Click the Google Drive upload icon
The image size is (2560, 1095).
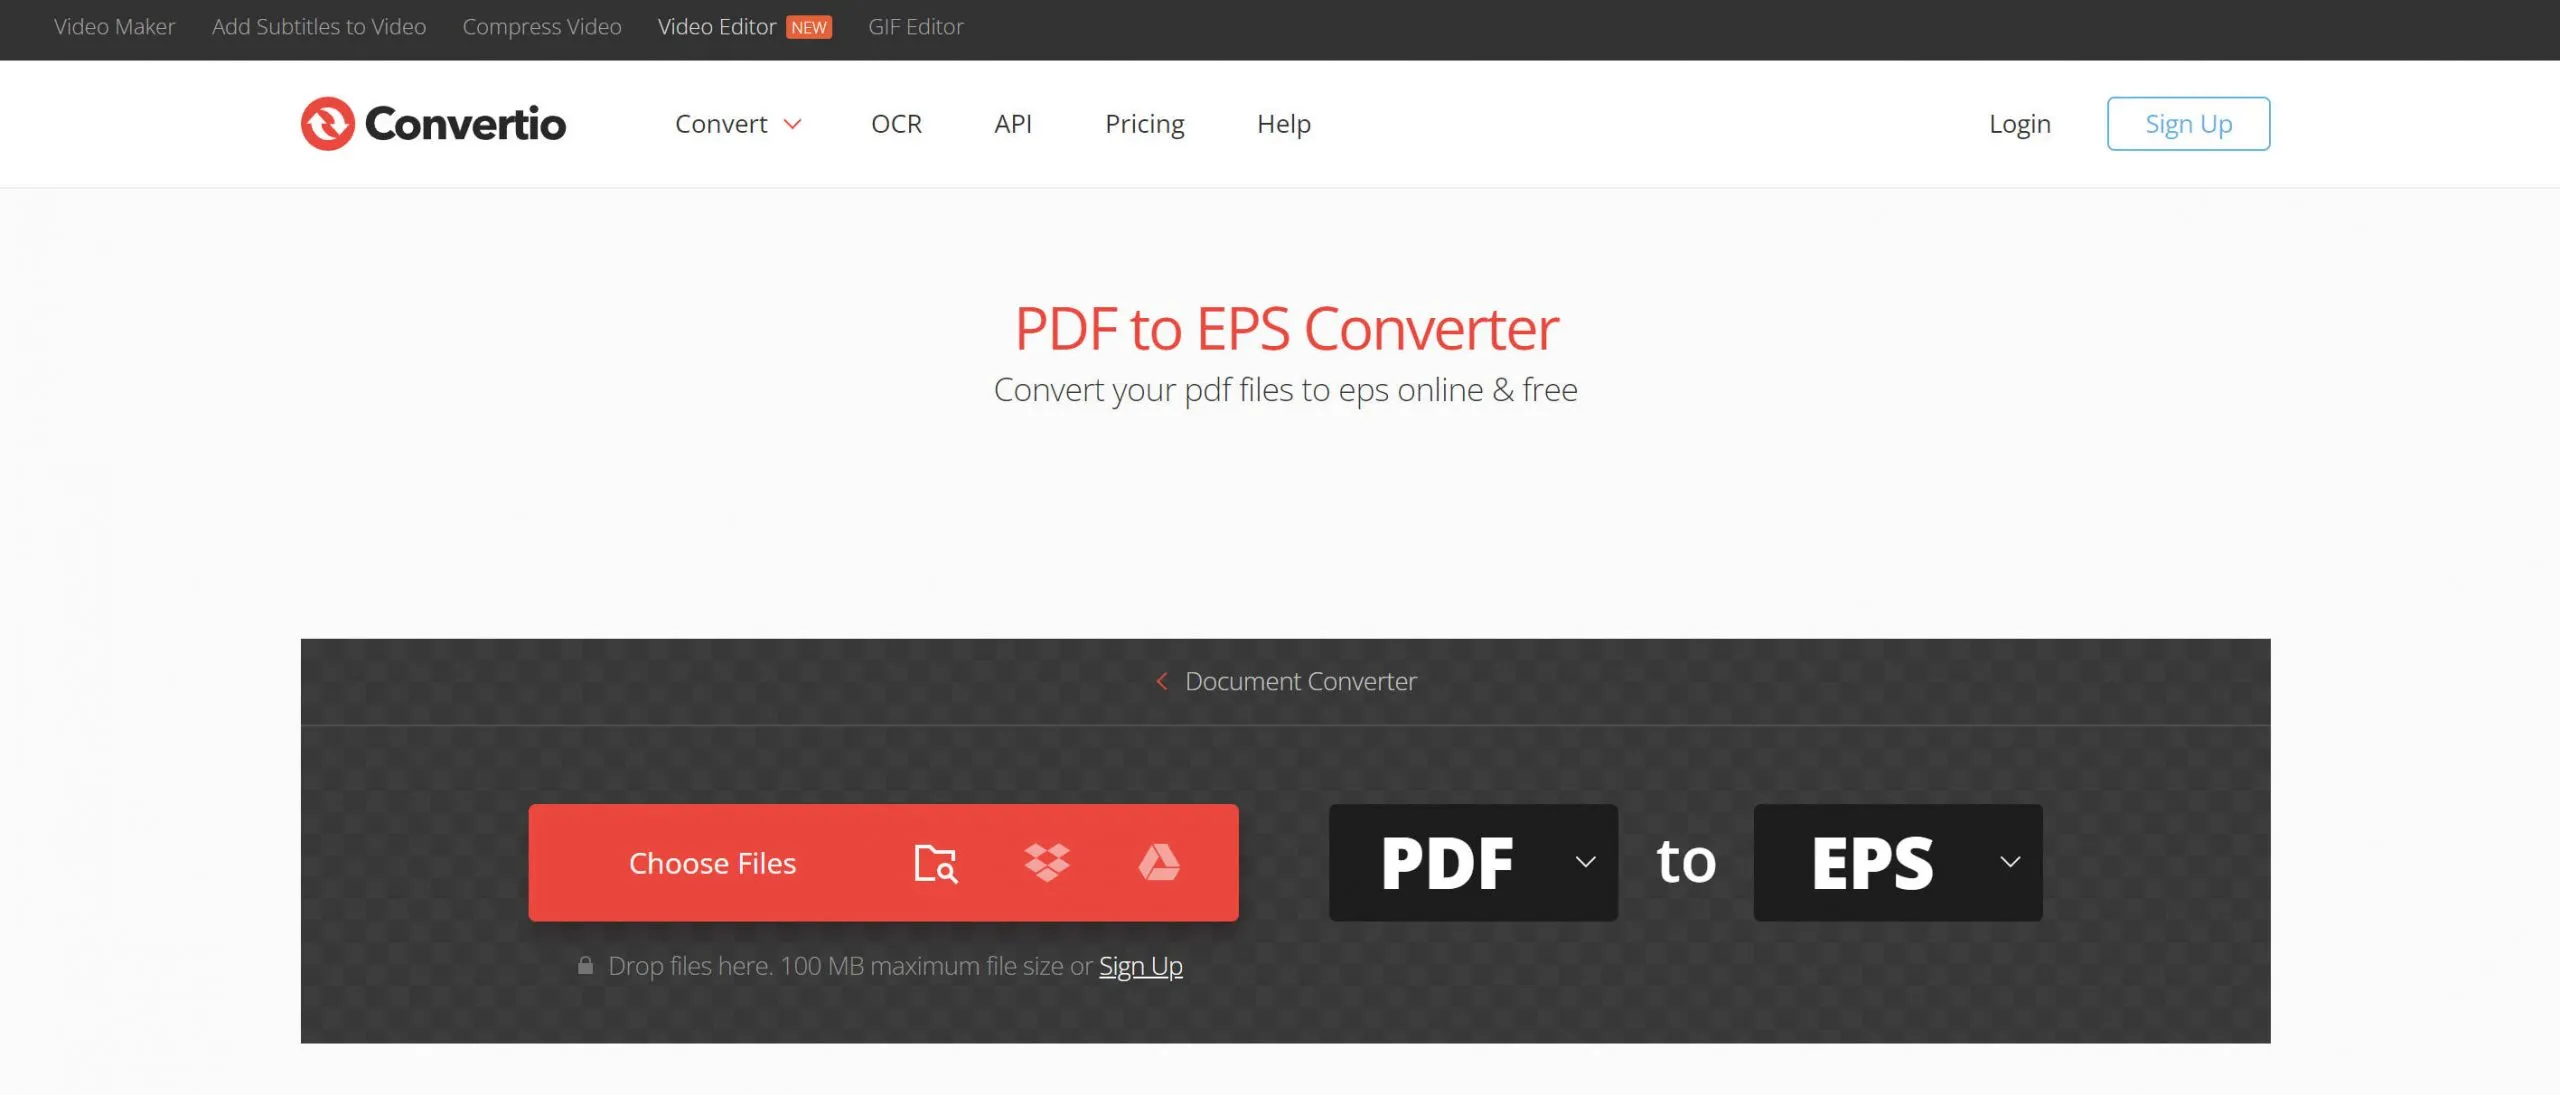[x=1159, y=862]
